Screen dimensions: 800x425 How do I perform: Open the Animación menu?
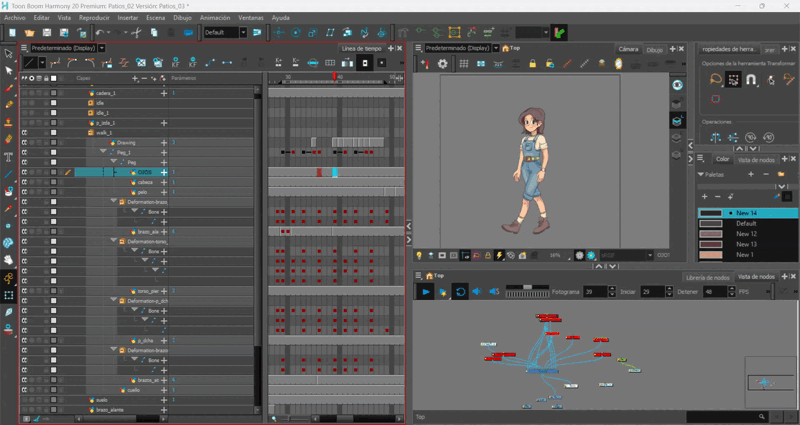[x=214, y=18]
